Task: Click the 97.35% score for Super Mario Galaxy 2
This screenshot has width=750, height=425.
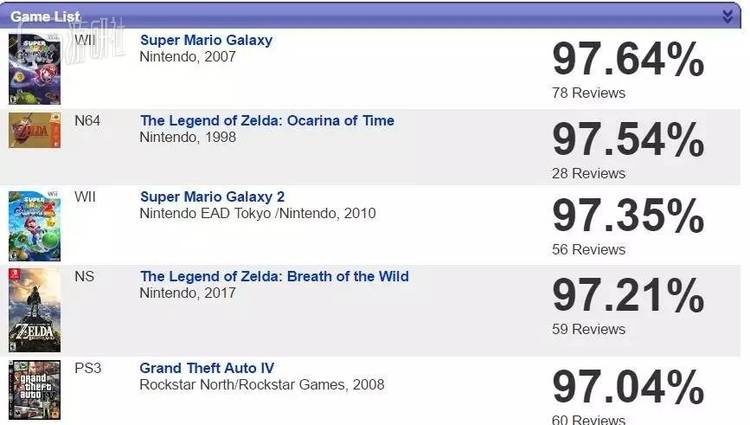Action: pyautogui.click(x=628, y=216)
